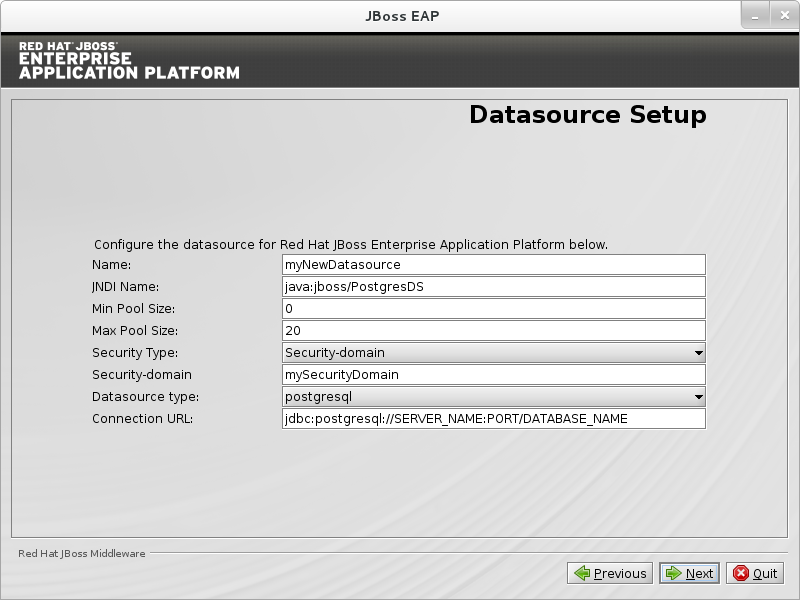The image size is (800, 600).
Task: Click the Red Hat JBoss logo
Action: [129, 61]
